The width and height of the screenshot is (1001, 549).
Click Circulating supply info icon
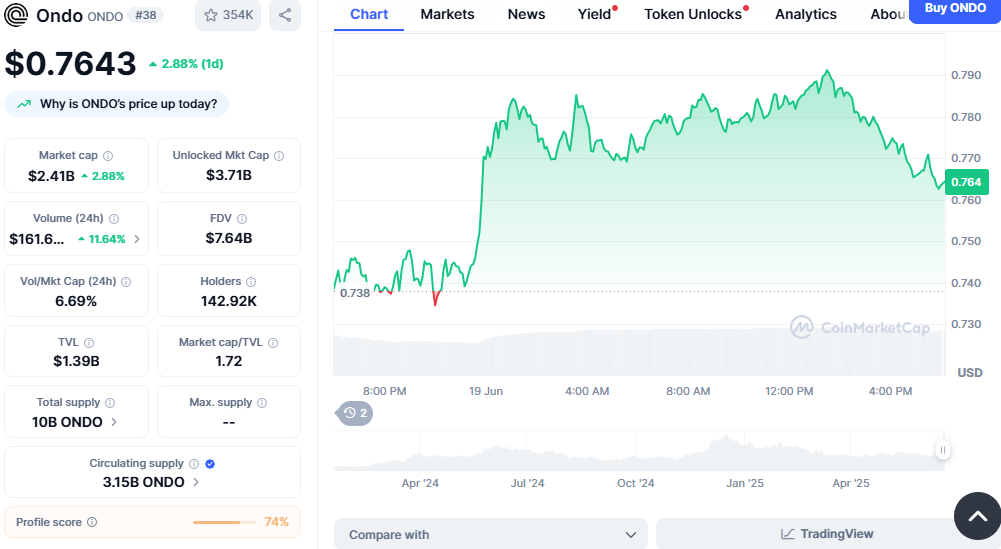tap(194, 464)
